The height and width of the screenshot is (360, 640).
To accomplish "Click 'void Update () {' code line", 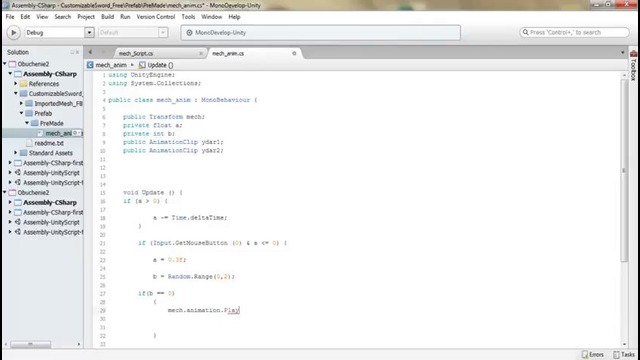I will 153,192.
